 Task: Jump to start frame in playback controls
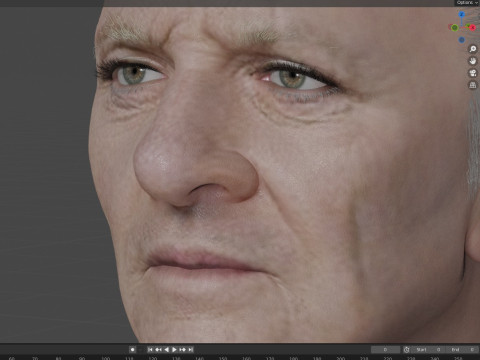click(150, 349)
